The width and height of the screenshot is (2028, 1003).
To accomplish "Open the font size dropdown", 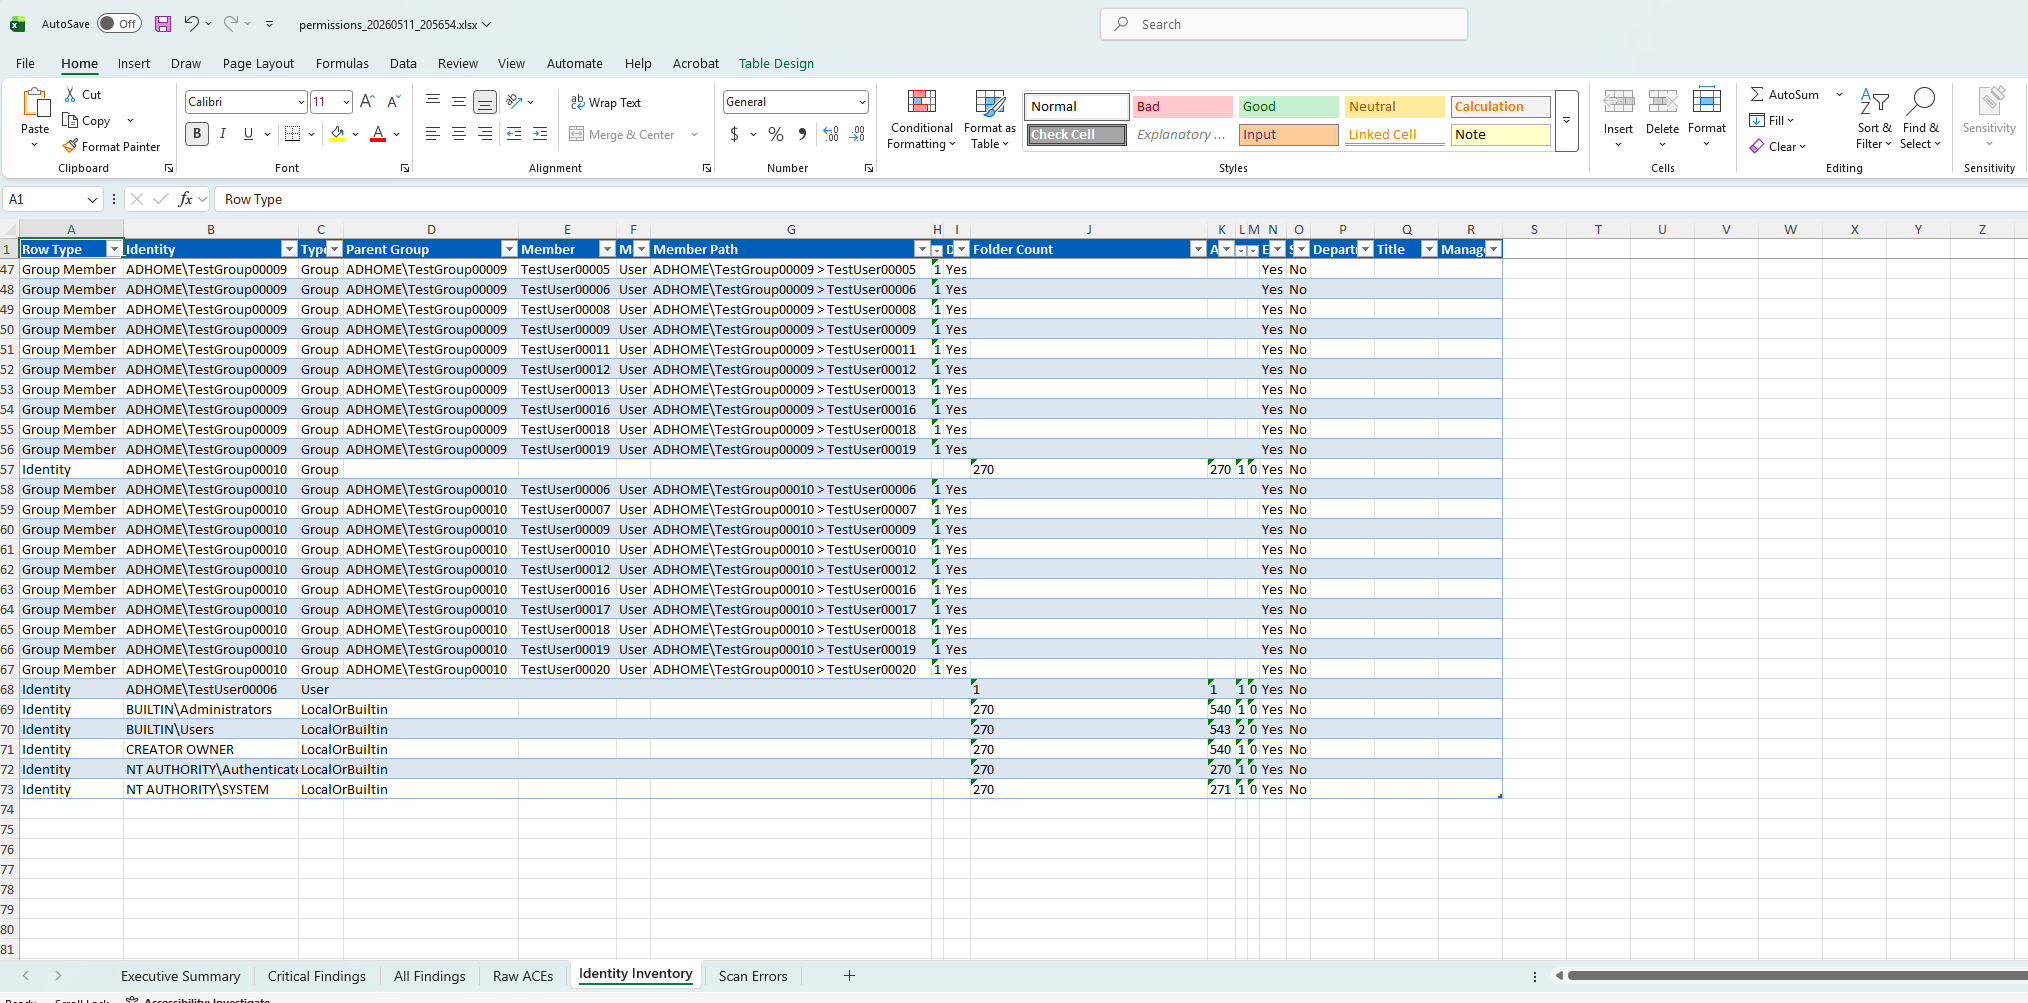I will pyautogui.click(x=346, y=102).
